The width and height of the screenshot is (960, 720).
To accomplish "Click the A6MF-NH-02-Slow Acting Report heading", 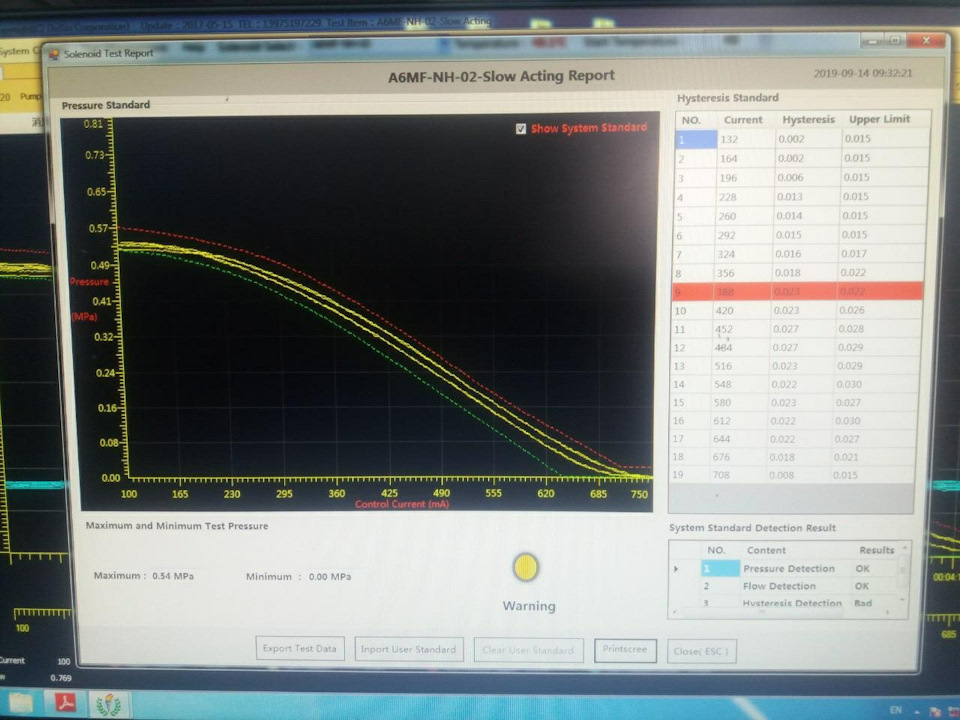I will click(501, 76).
